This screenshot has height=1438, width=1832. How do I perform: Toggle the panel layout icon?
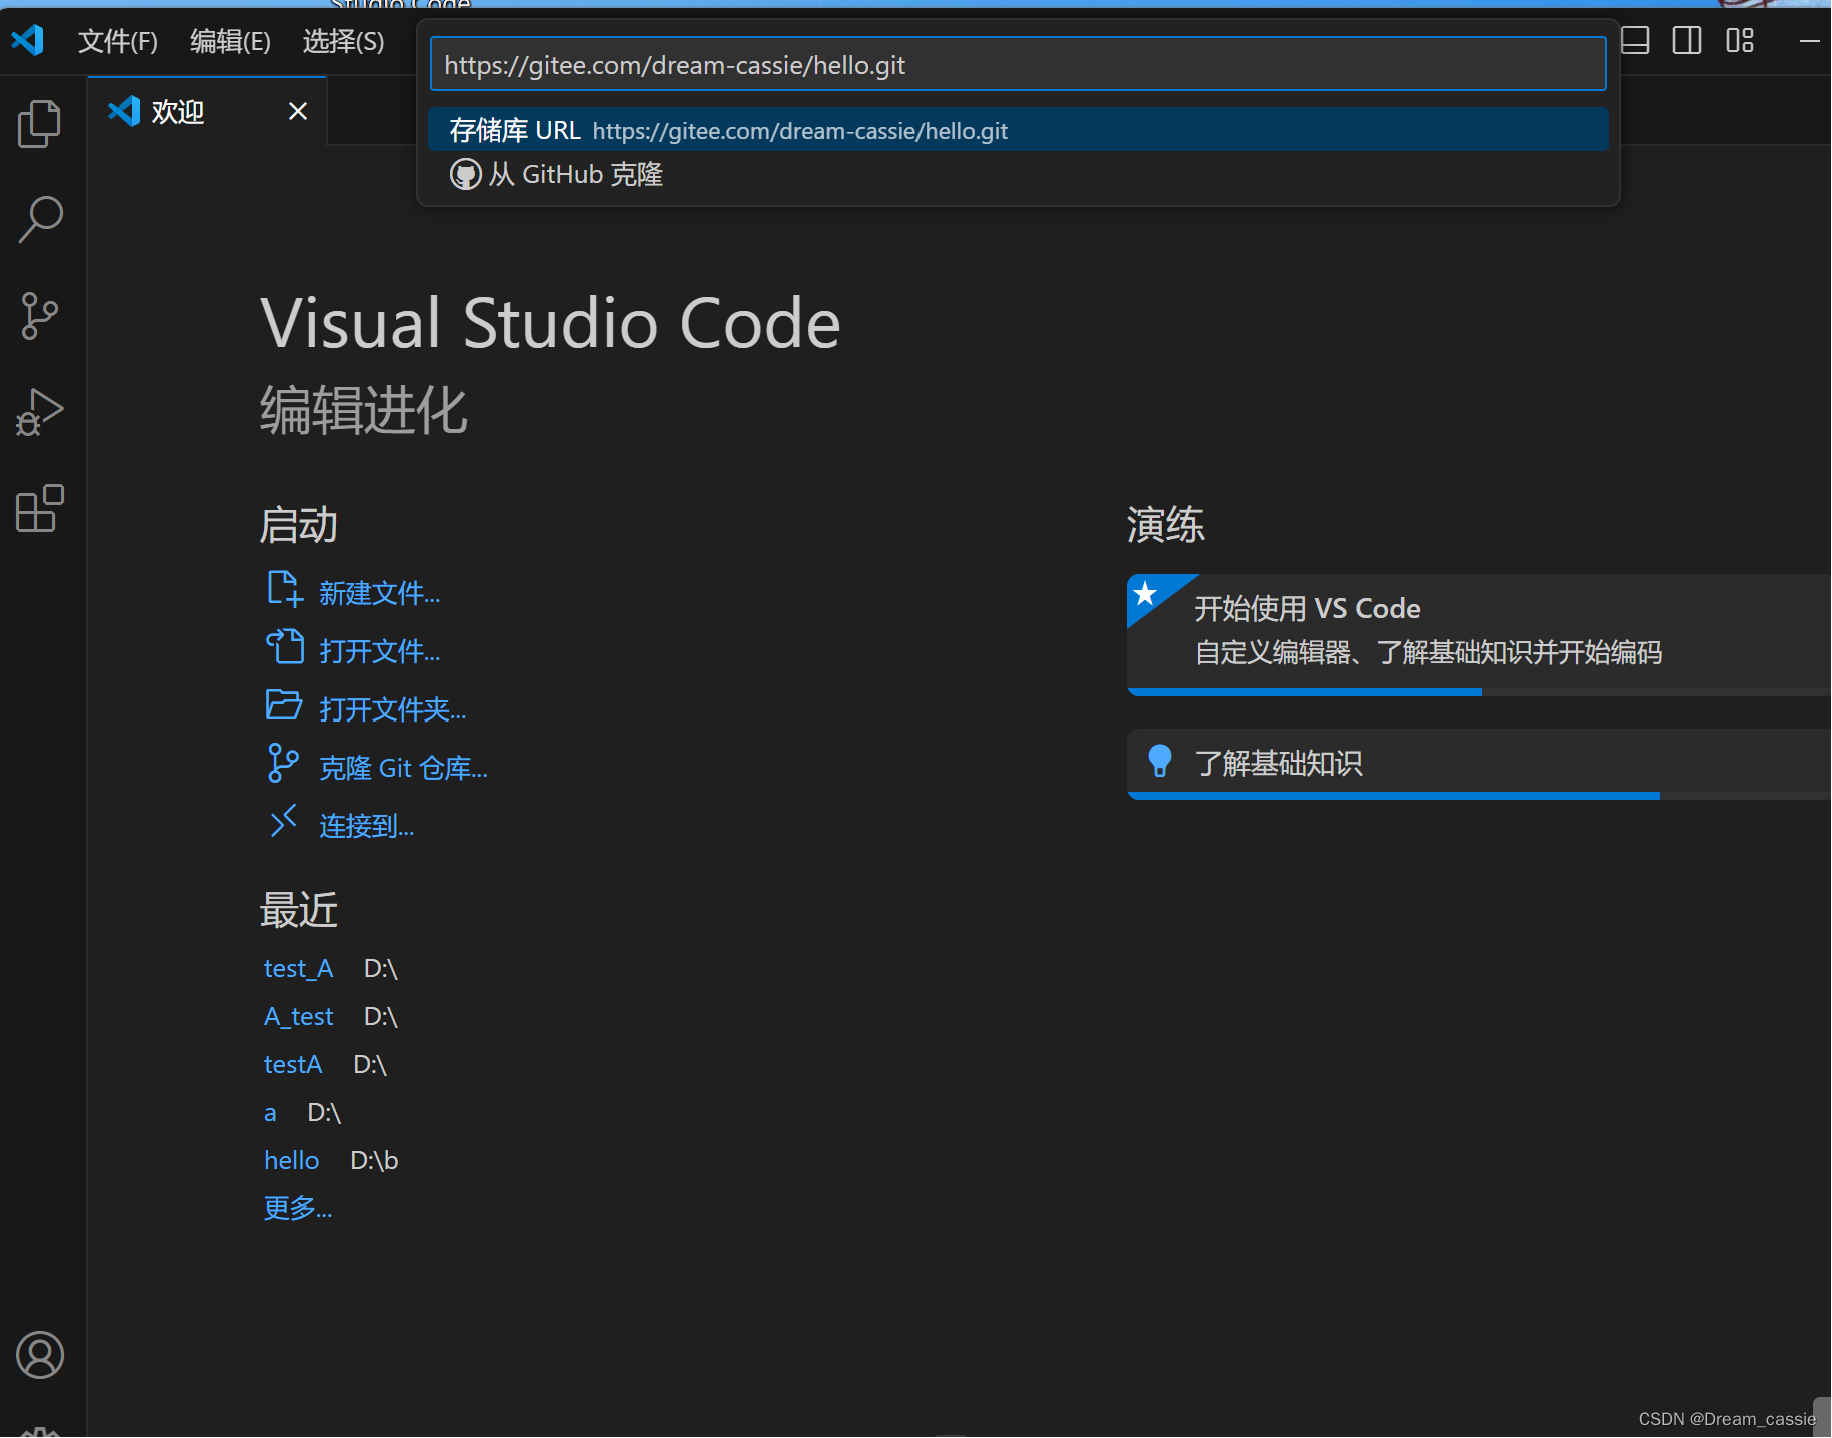tap(1636, 41)
